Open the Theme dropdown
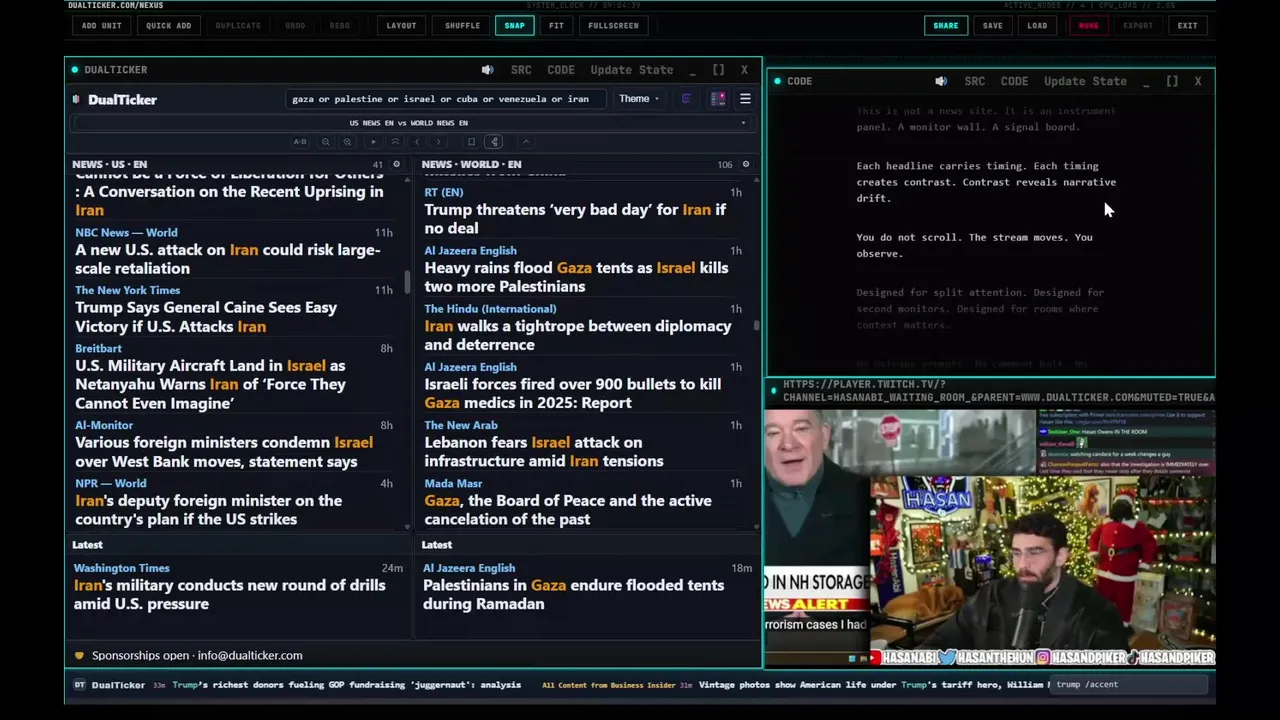 tap(638, 99)
